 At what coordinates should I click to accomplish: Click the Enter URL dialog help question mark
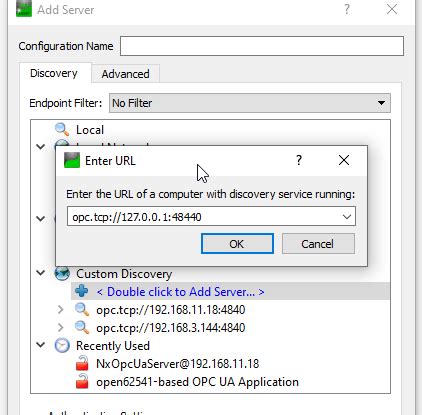(x=299, y=160)
